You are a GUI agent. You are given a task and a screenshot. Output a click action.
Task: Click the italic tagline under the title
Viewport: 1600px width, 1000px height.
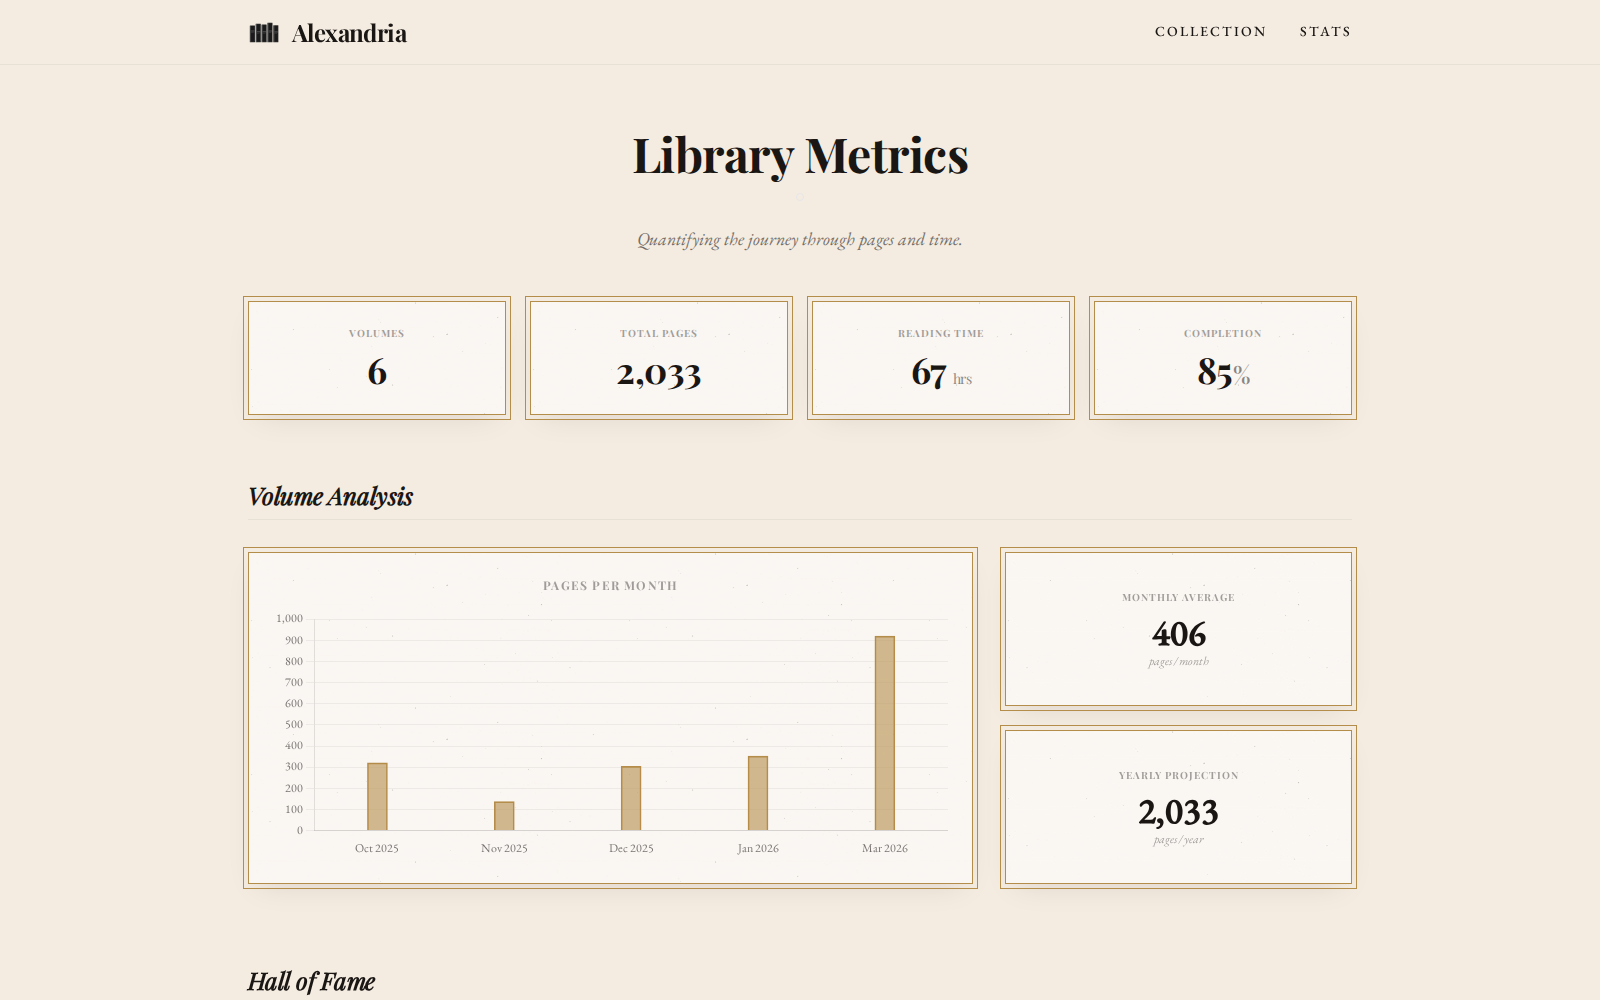(x=799, y=239)
